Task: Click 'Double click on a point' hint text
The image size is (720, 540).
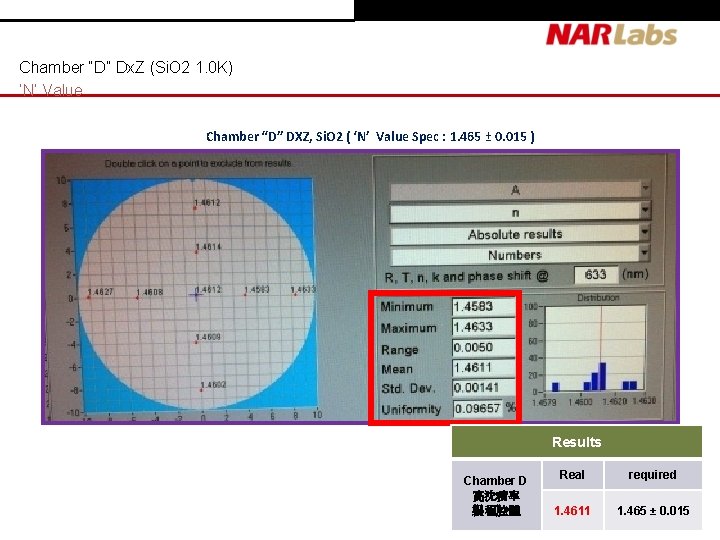Action: pyautogui.click(x=198, y=163)
